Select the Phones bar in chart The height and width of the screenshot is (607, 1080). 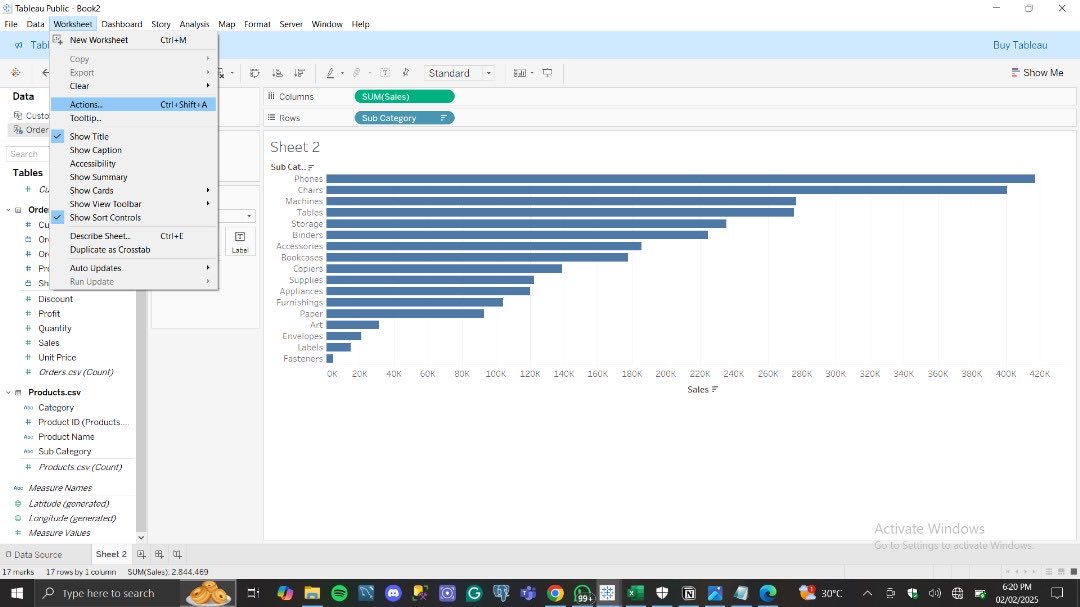point(681,178)
